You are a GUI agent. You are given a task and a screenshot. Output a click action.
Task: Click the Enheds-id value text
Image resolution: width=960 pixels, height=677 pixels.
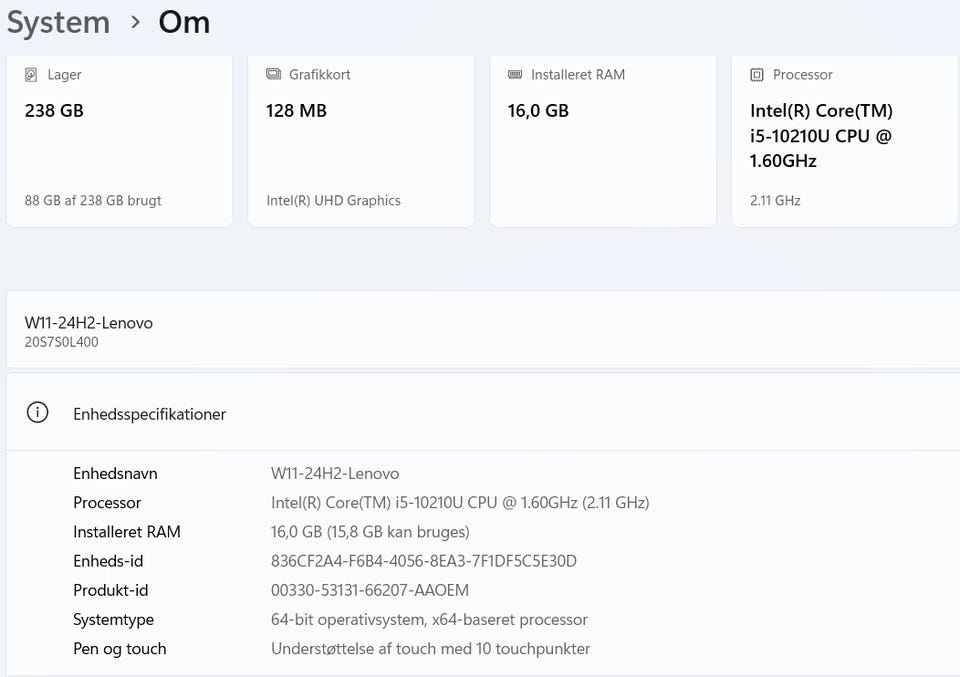tap(423, 561)
